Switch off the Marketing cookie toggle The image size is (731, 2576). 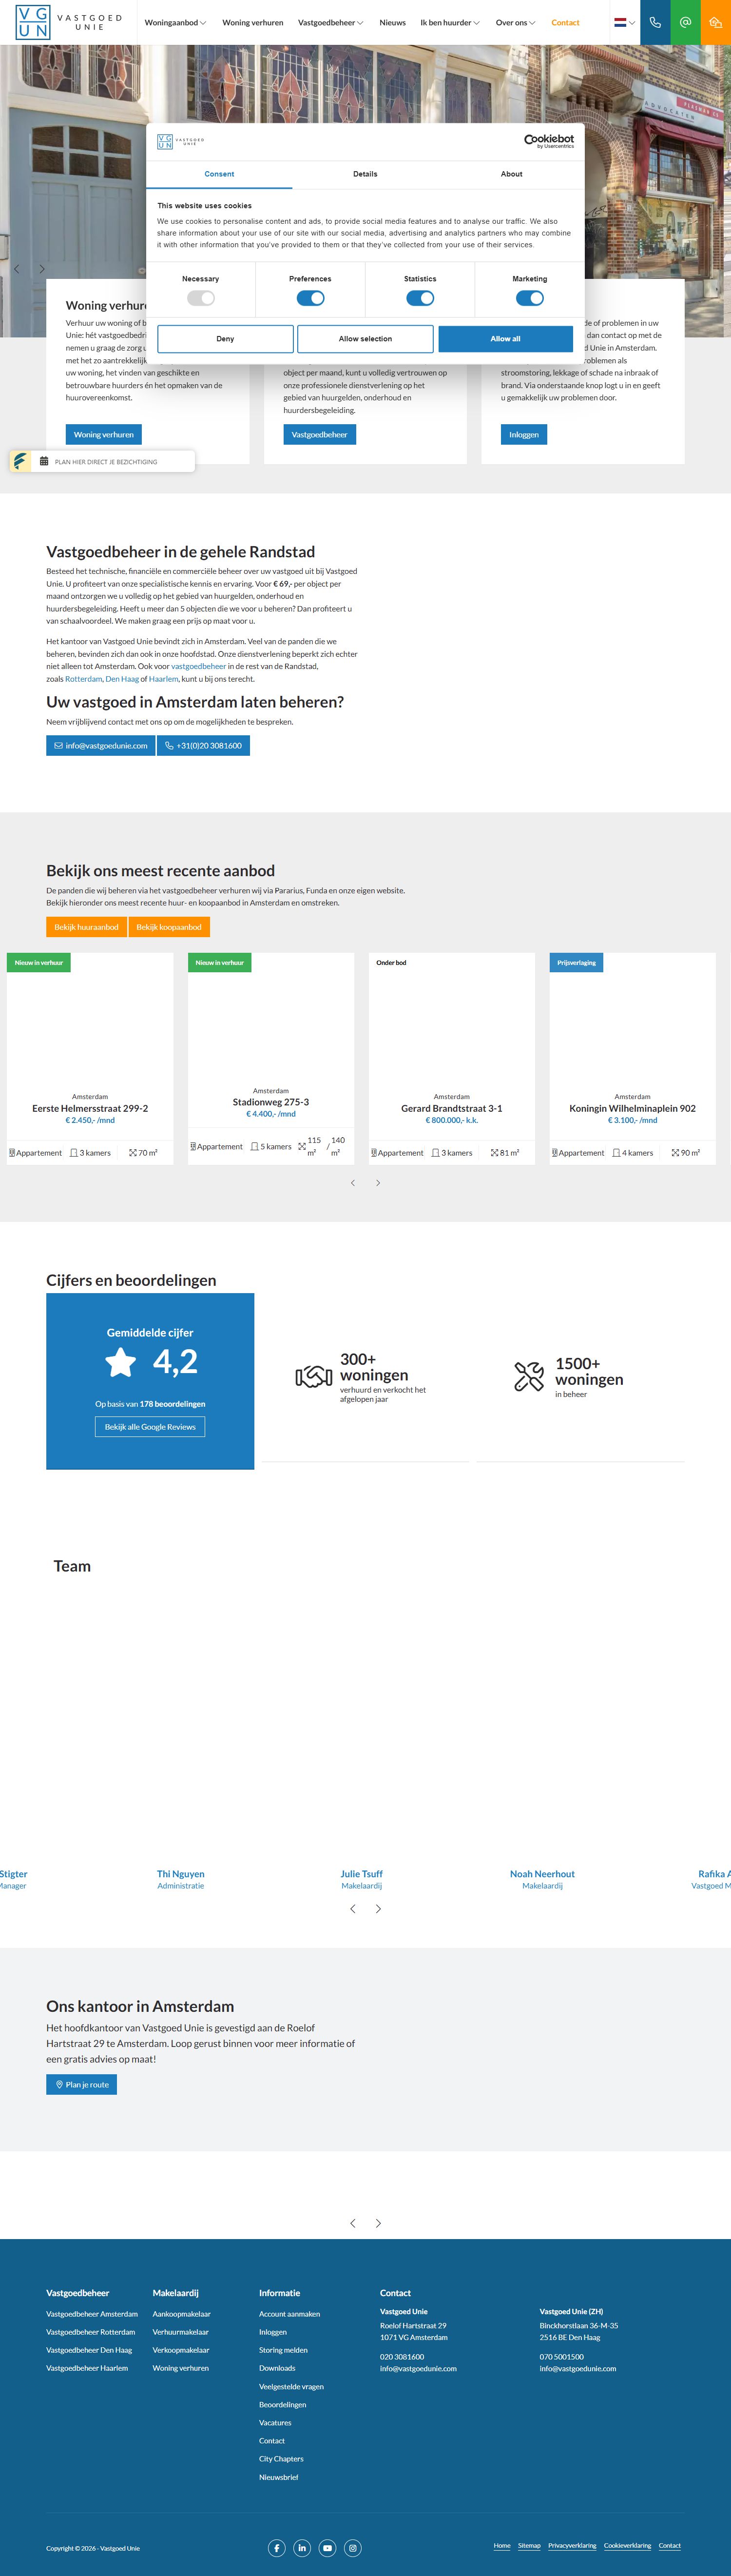(x=530, y=298)
